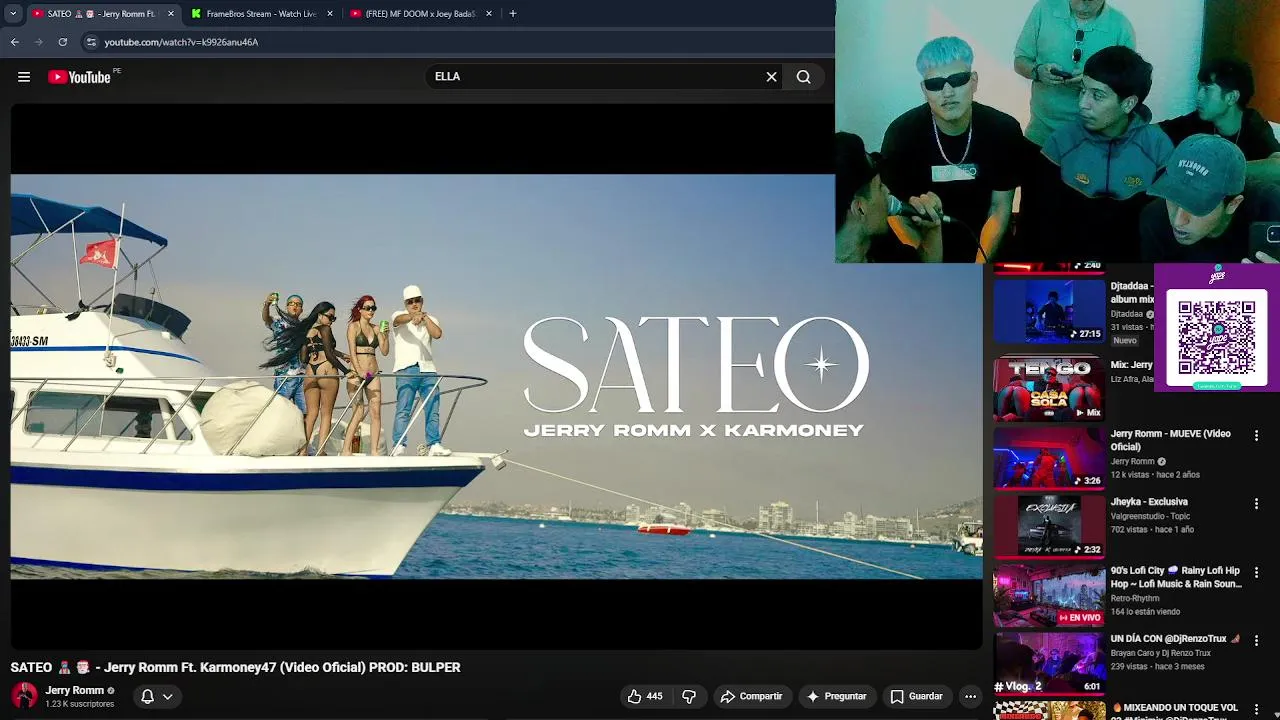1280x720 pixels.
Task: Save the video with Guardar button
Action: [916, 696]
